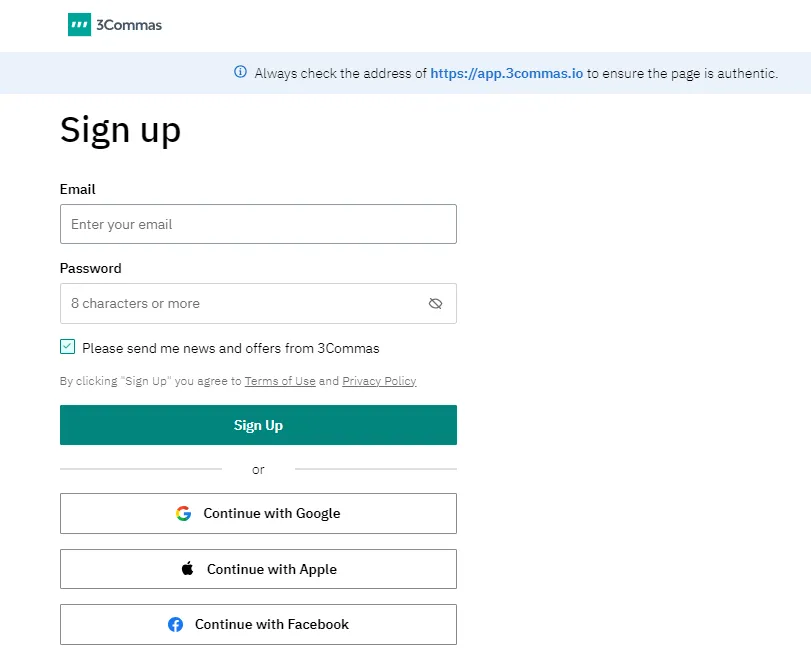Viewport: 811px width, 659px height.
Task: Click the Facebook logo icon
Action: click(175, 624)
